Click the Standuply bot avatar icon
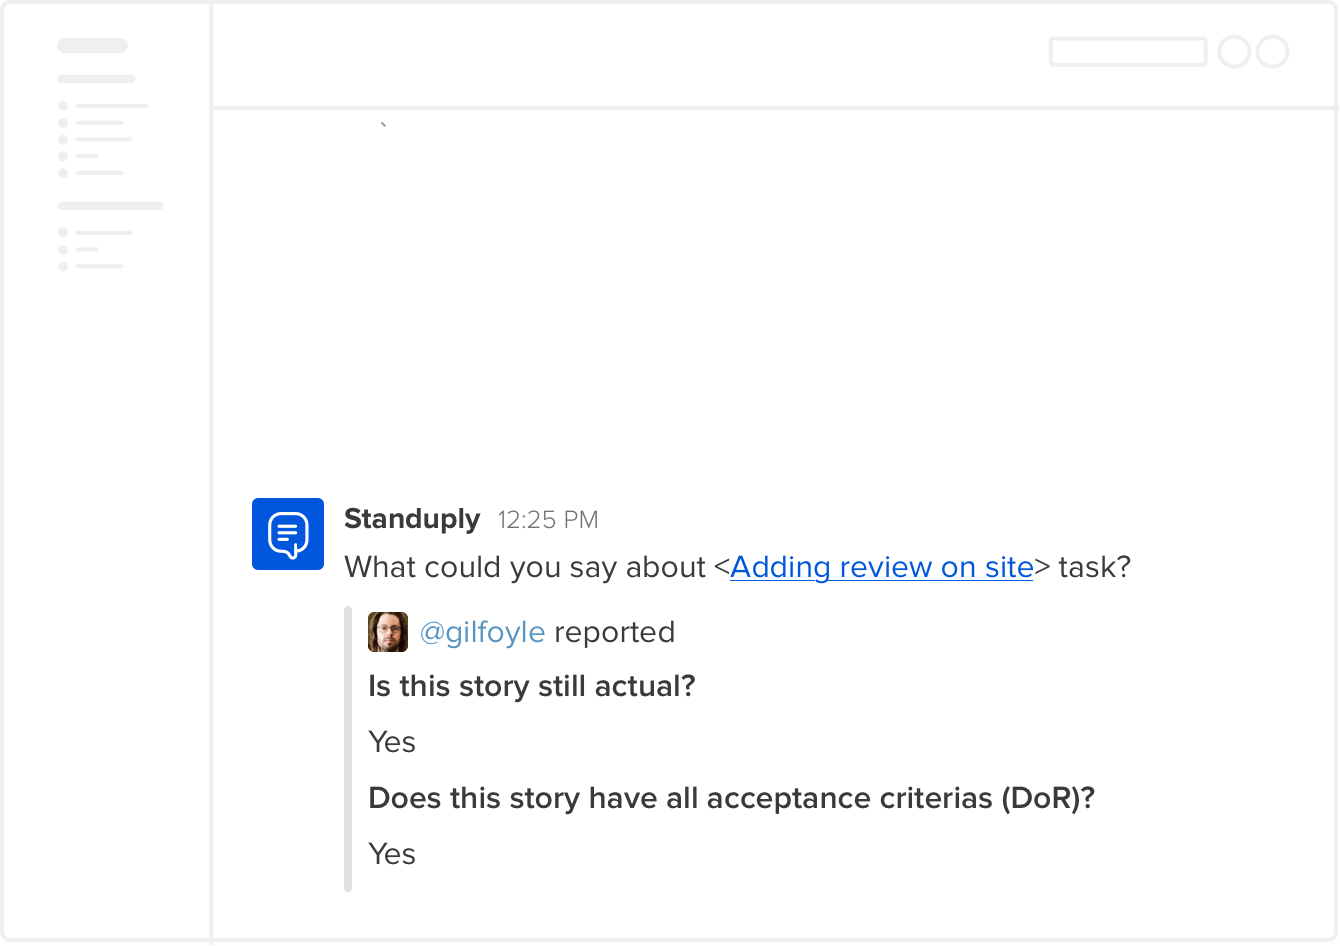 pyautogui.click(x=288, y=534)
